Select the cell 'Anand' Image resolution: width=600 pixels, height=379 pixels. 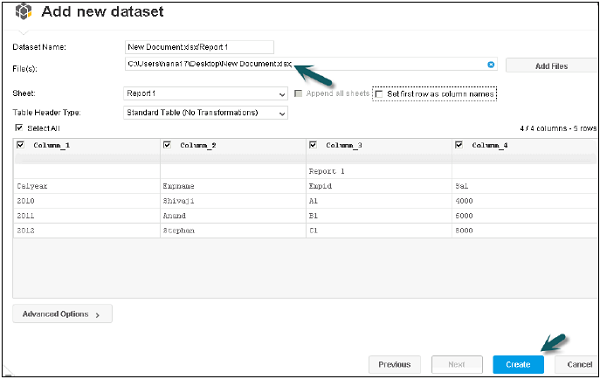coord(233,216)
